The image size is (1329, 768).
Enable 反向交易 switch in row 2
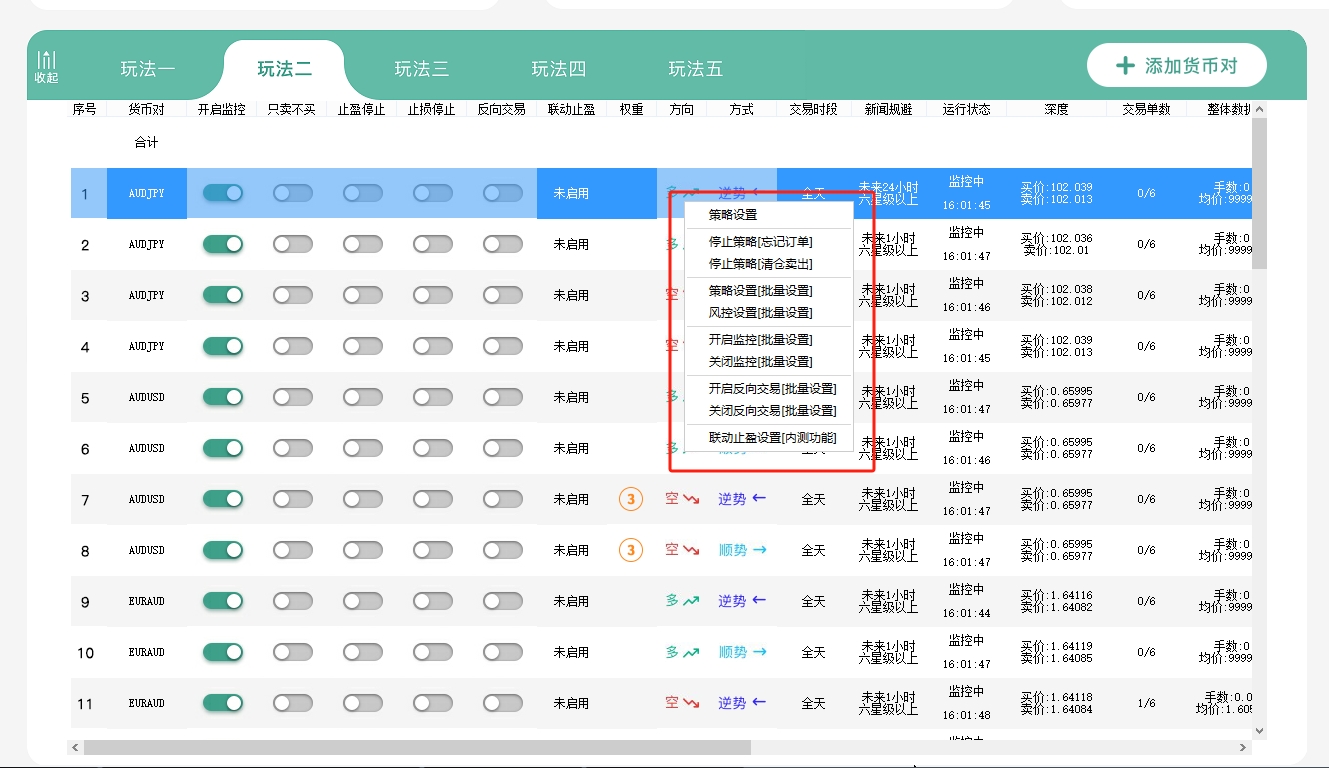[503, 244]
